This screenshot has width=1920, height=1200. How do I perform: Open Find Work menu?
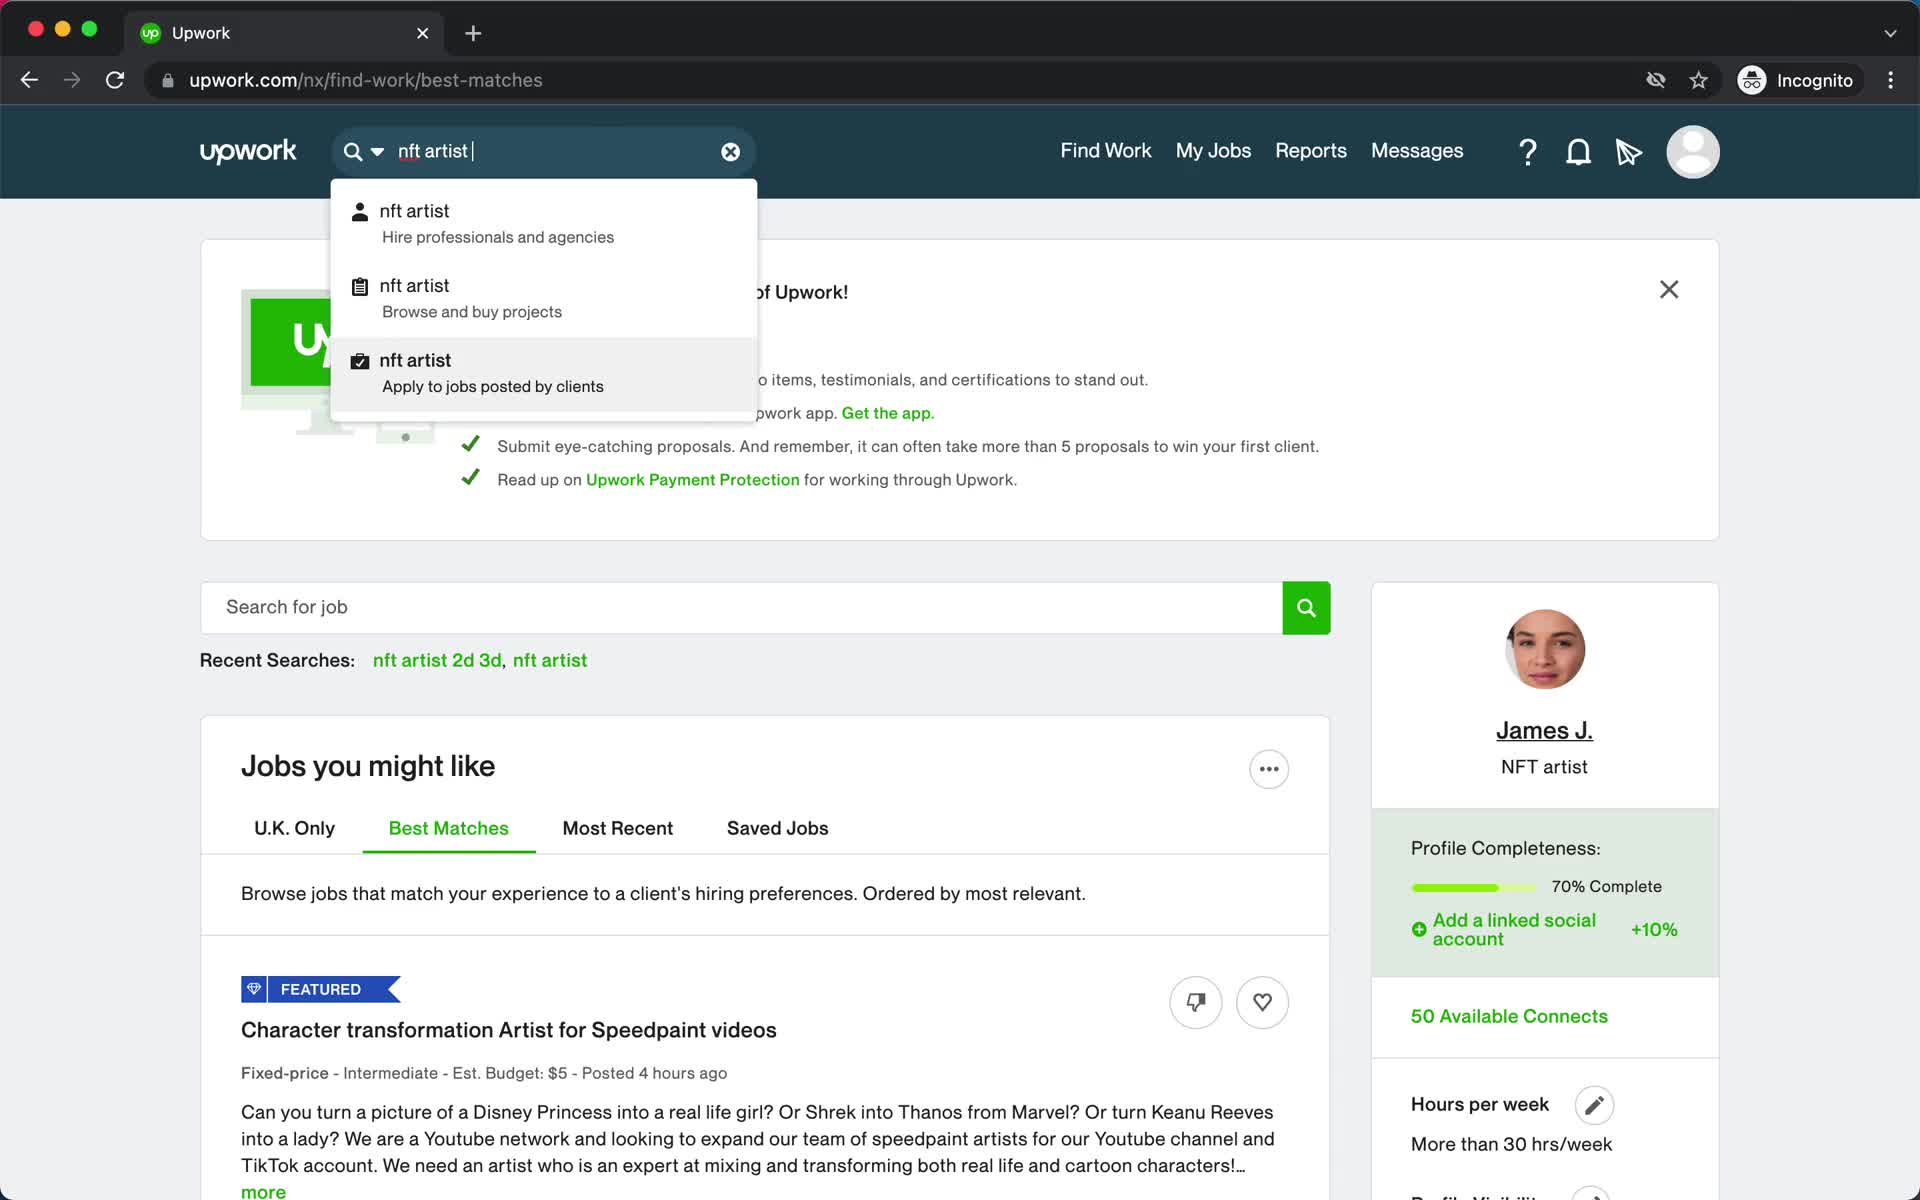pyautogui.click(x=1106, y=151)
